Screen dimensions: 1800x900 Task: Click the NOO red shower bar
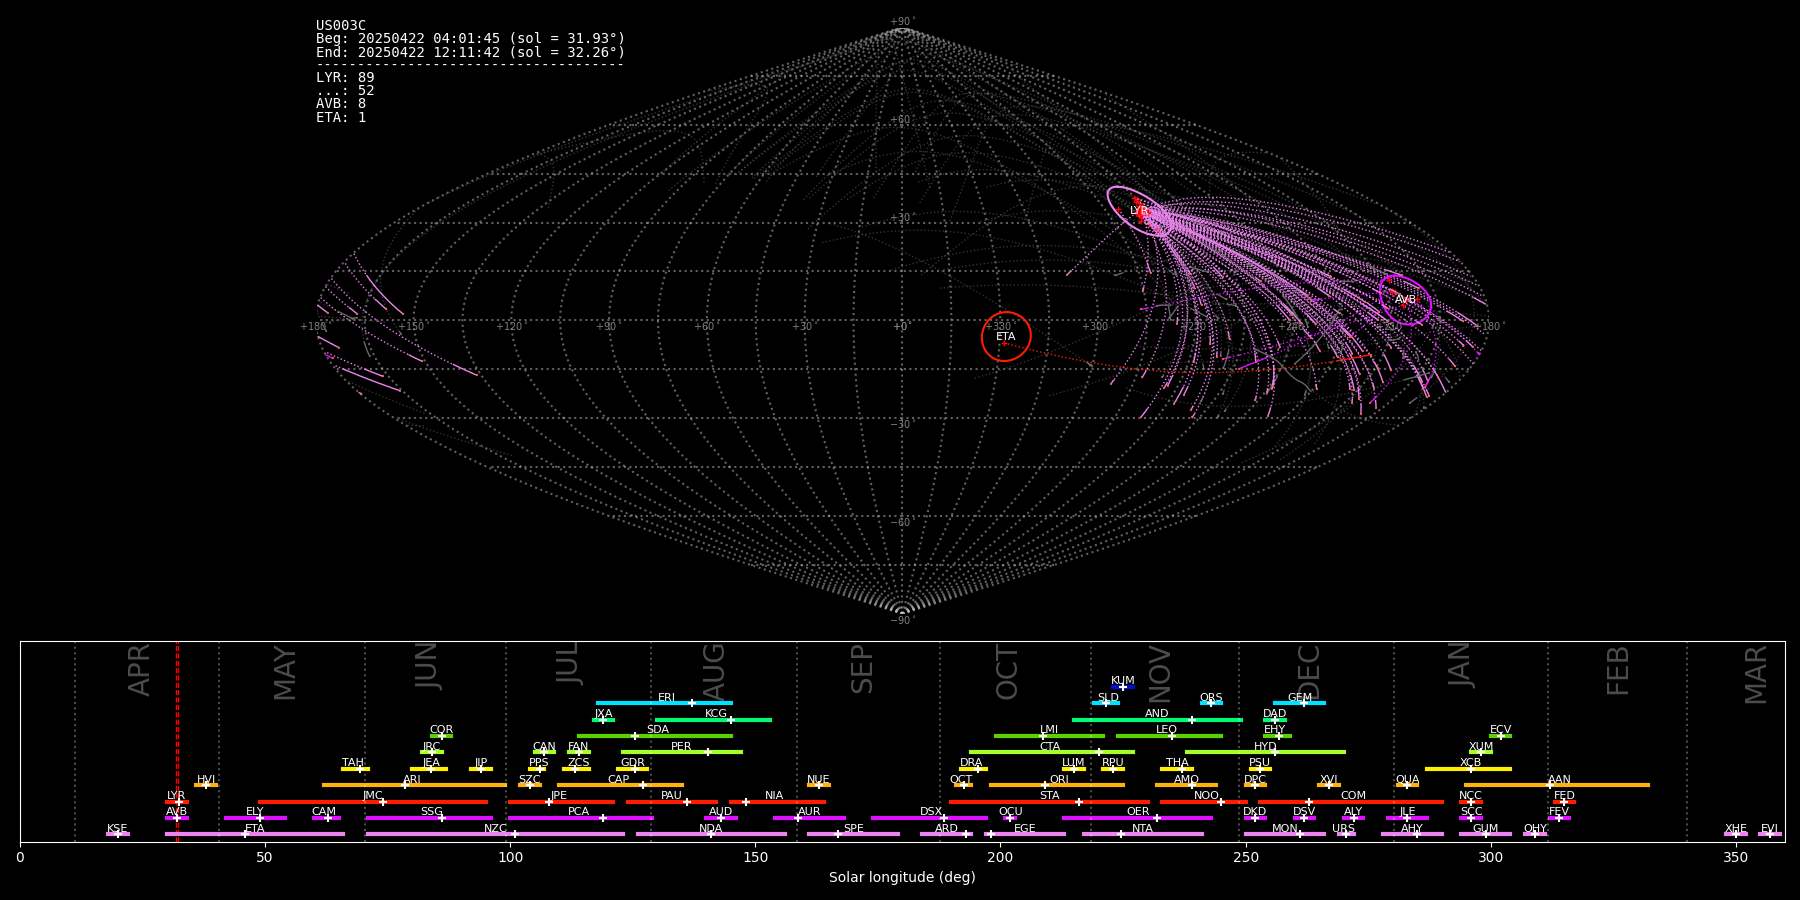[1204, 802]
